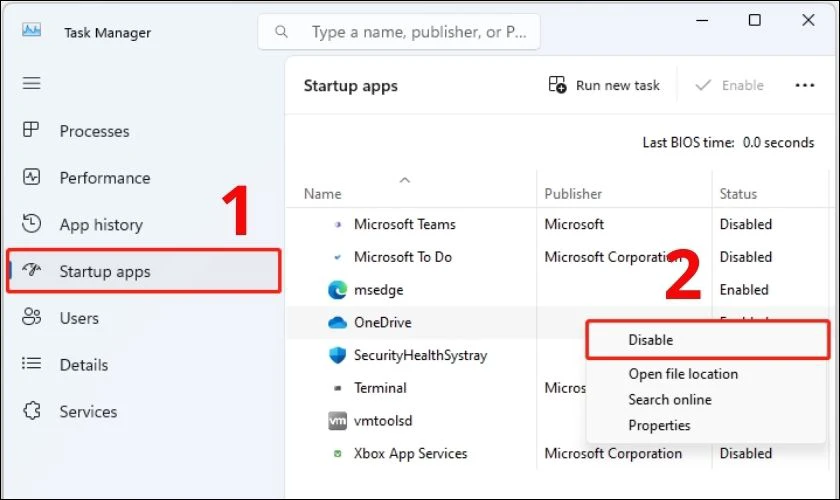Click the vmtoolsd vm icon

[338, 421]
